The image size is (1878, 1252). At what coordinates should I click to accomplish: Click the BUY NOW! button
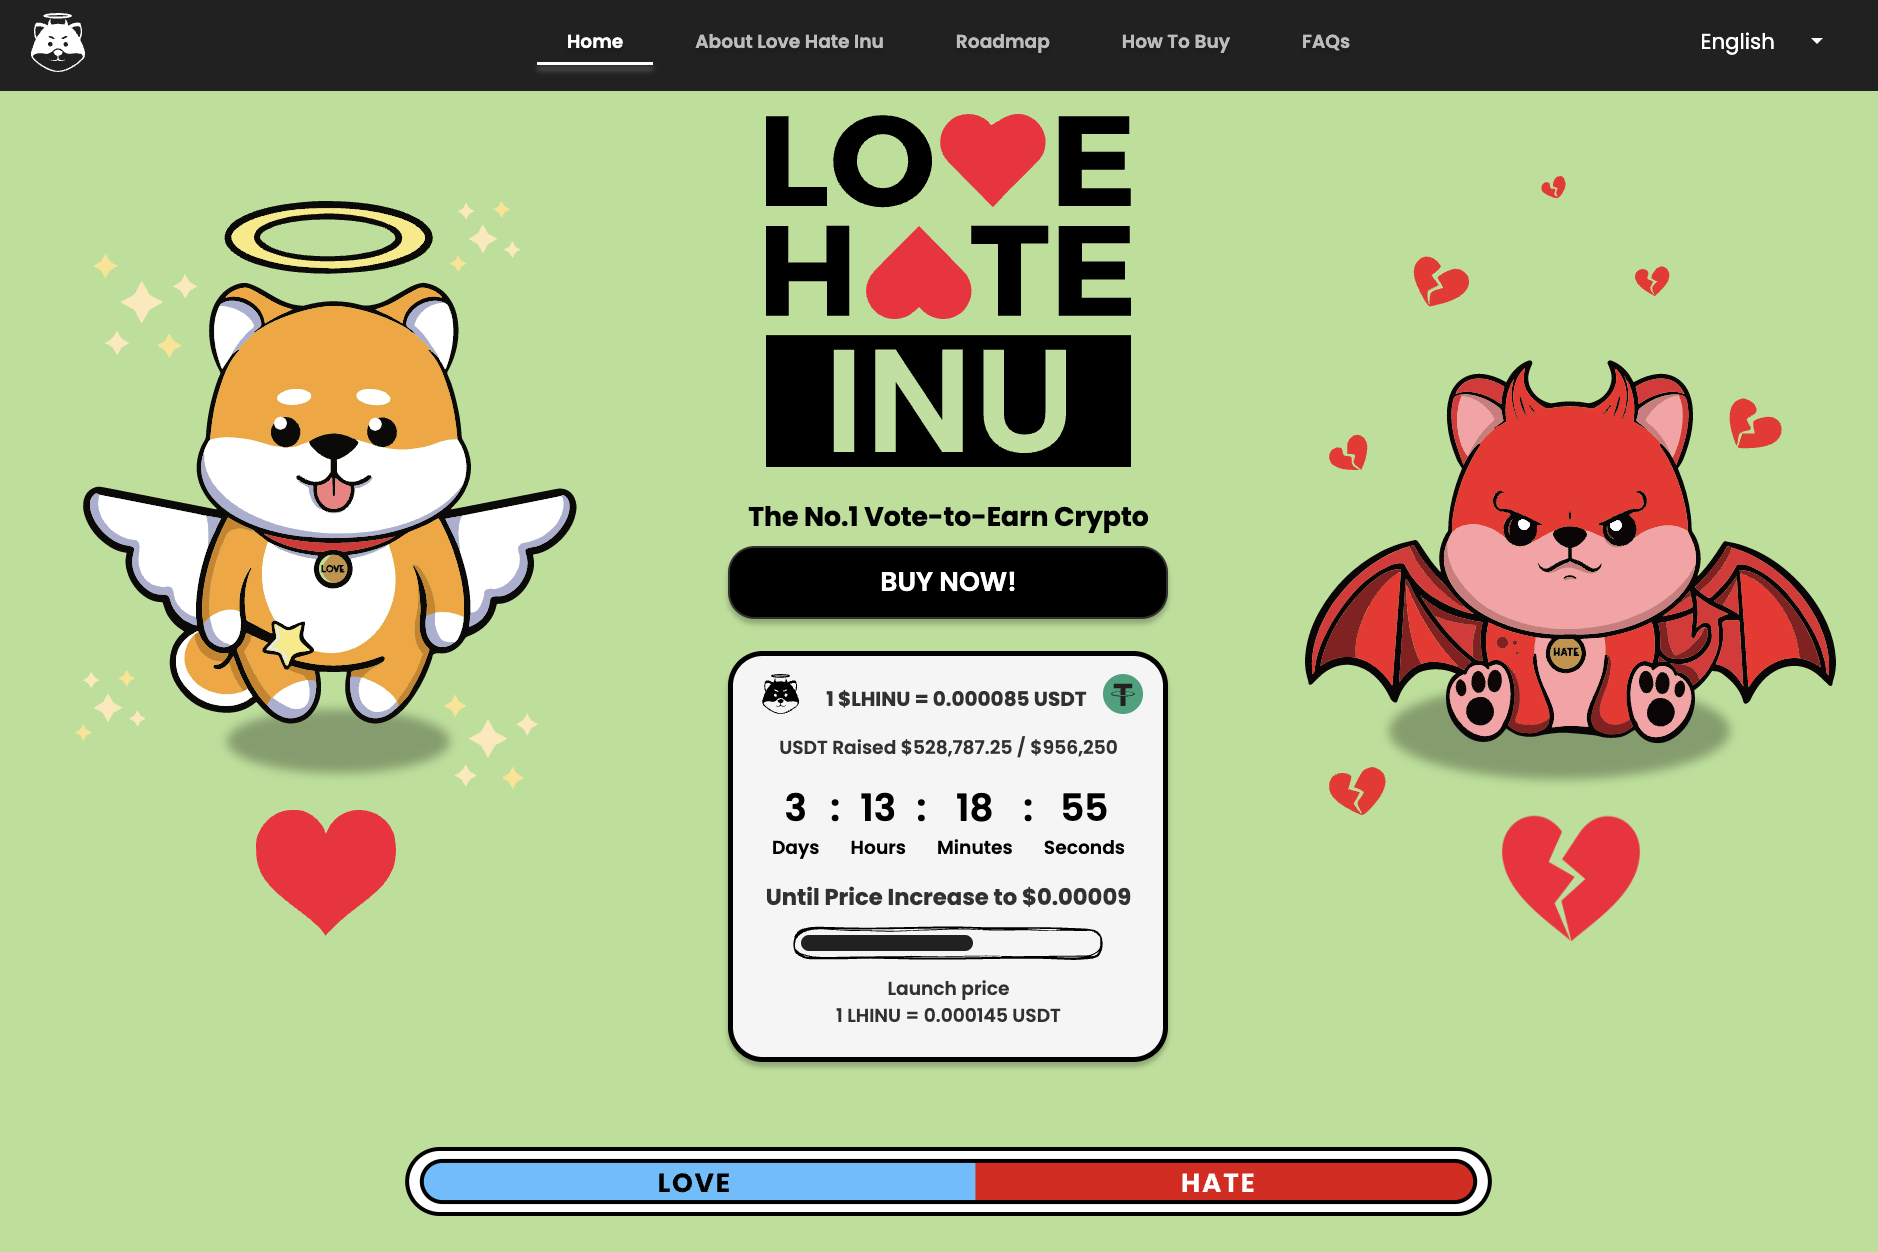(x=948, y=582)
